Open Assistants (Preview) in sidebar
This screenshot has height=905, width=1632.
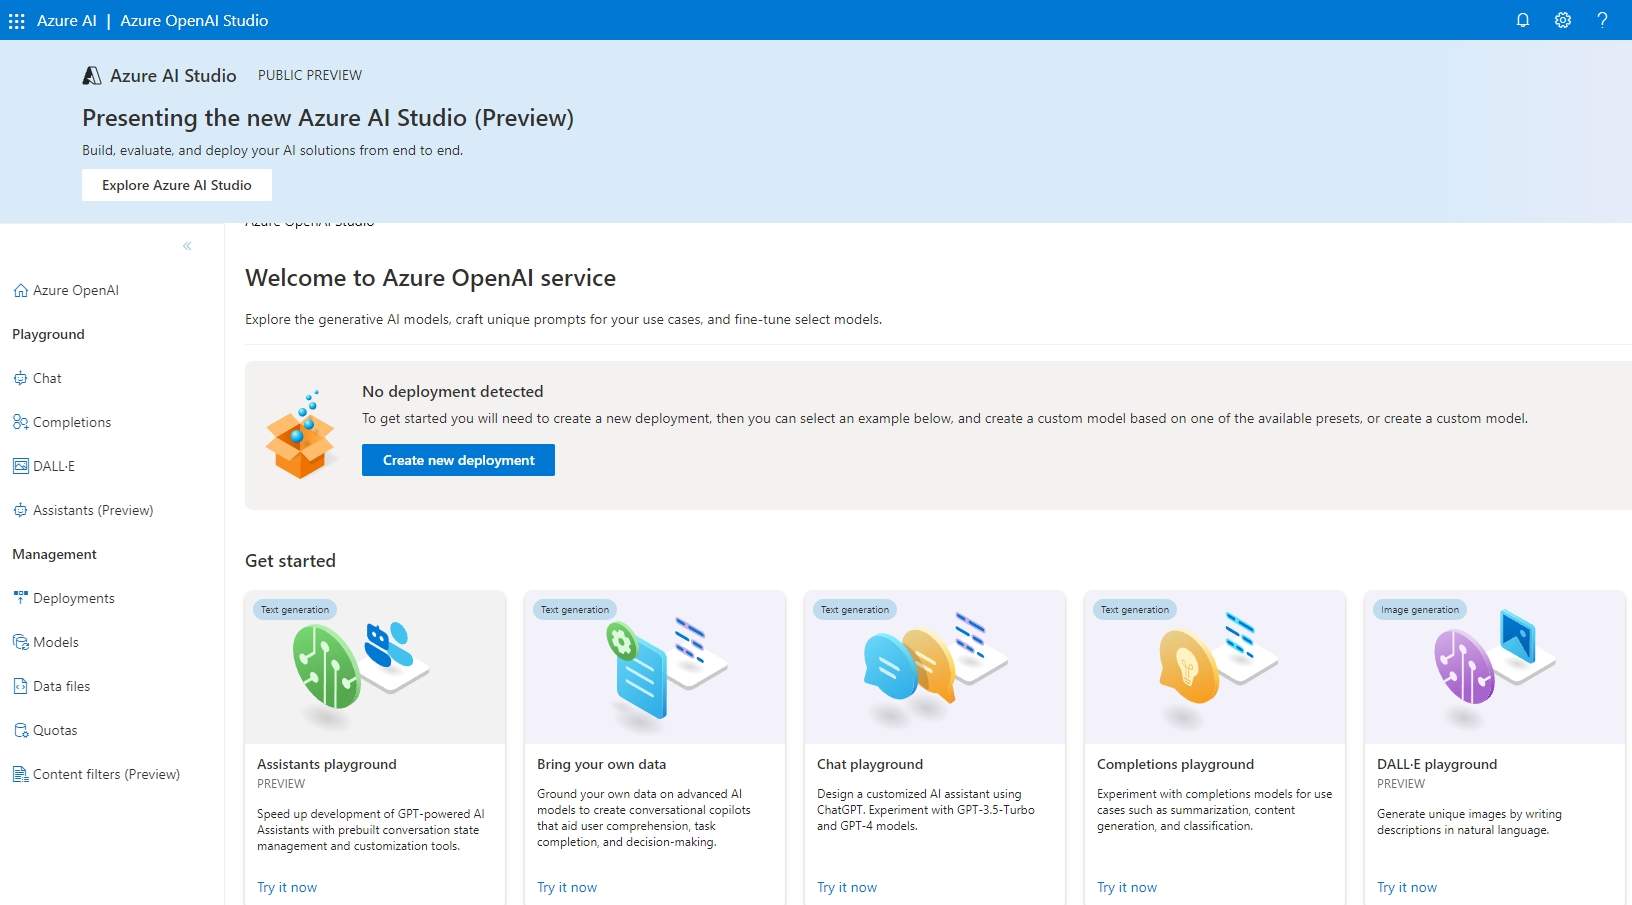tap(93, 510)
